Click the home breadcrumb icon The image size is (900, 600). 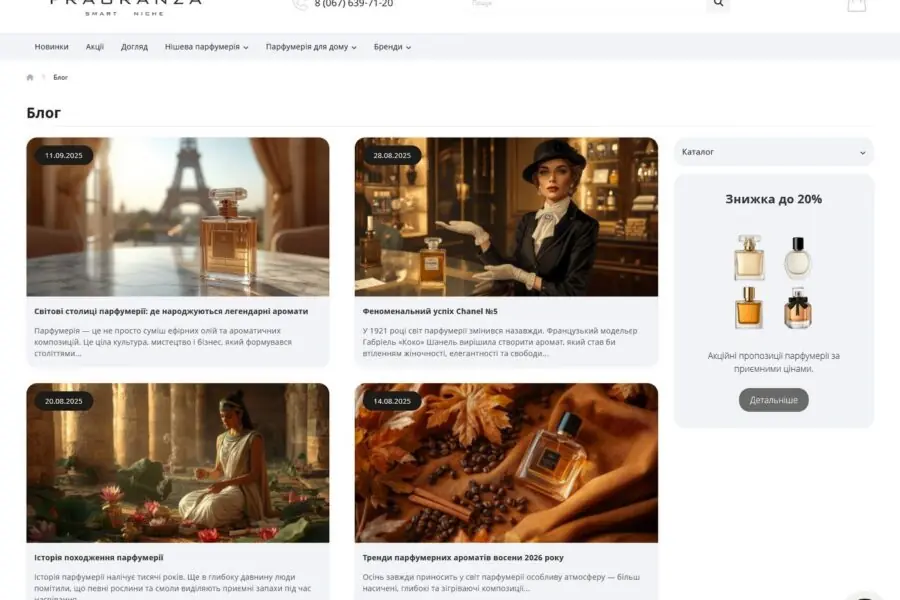(x=30, y=77)
